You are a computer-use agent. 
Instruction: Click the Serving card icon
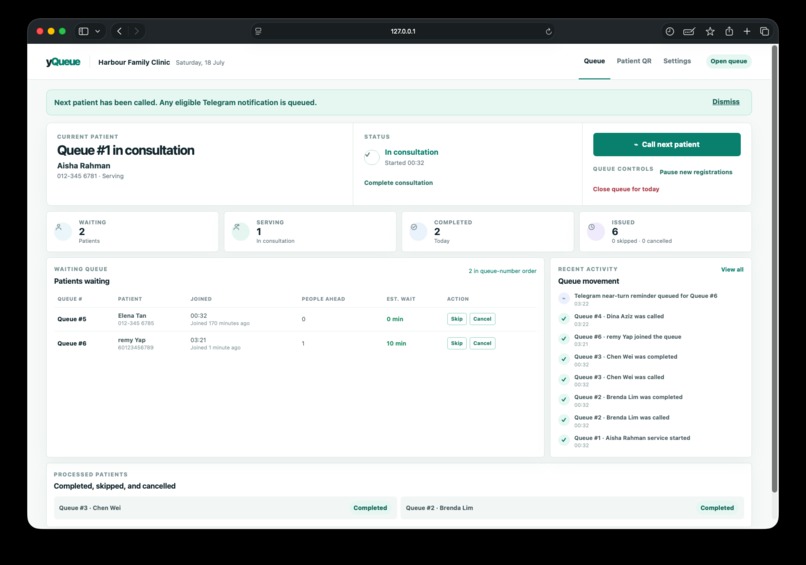coord(240,231)
